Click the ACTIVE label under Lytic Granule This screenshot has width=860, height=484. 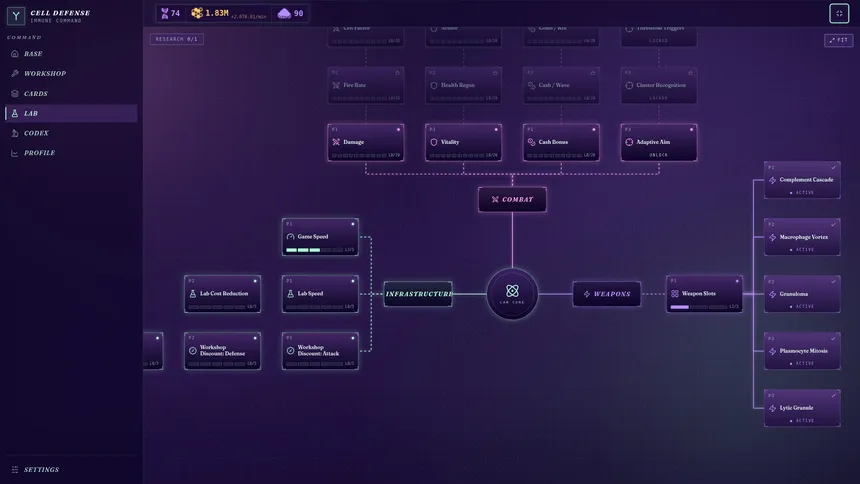(805, 420)
